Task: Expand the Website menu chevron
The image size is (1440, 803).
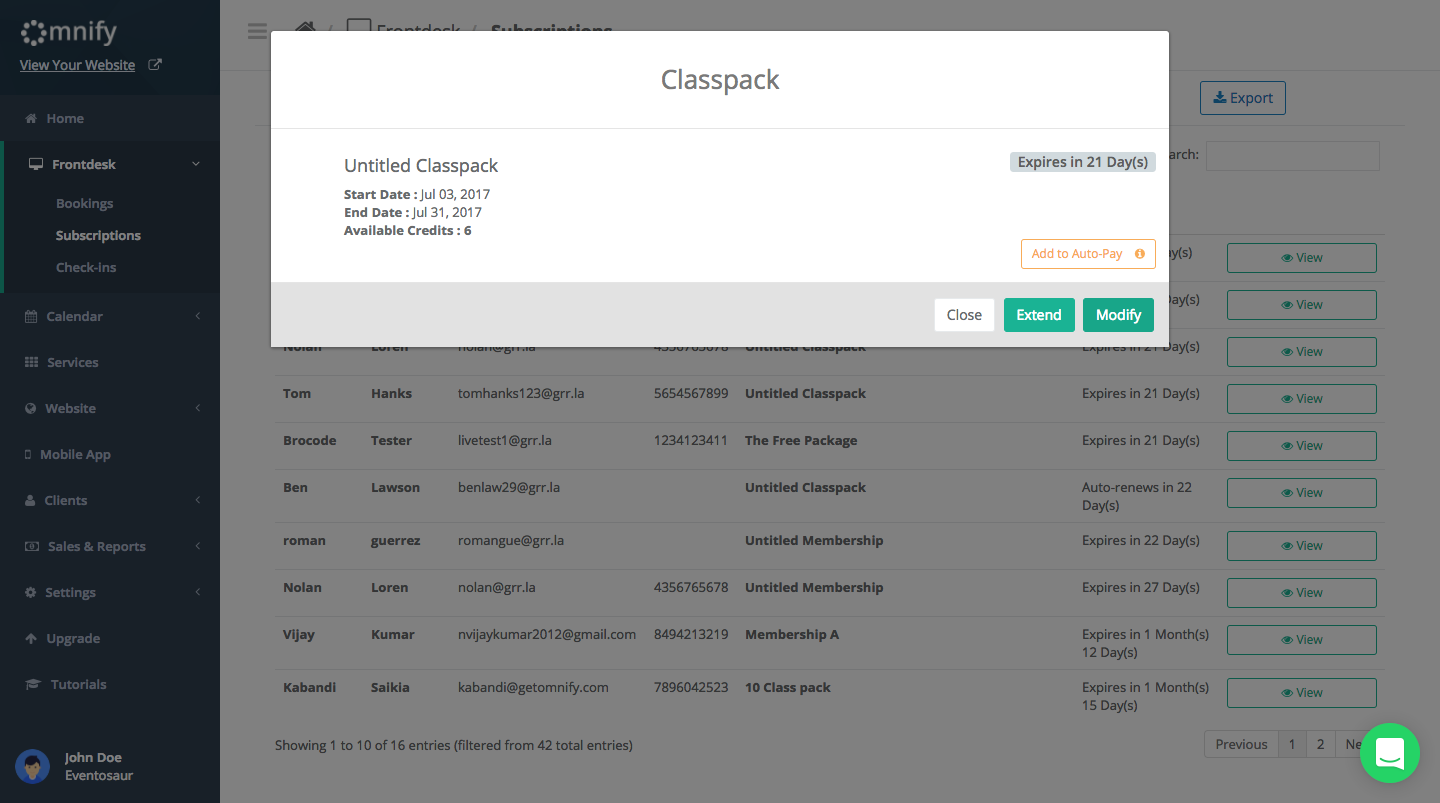Action: pos(197,408)
